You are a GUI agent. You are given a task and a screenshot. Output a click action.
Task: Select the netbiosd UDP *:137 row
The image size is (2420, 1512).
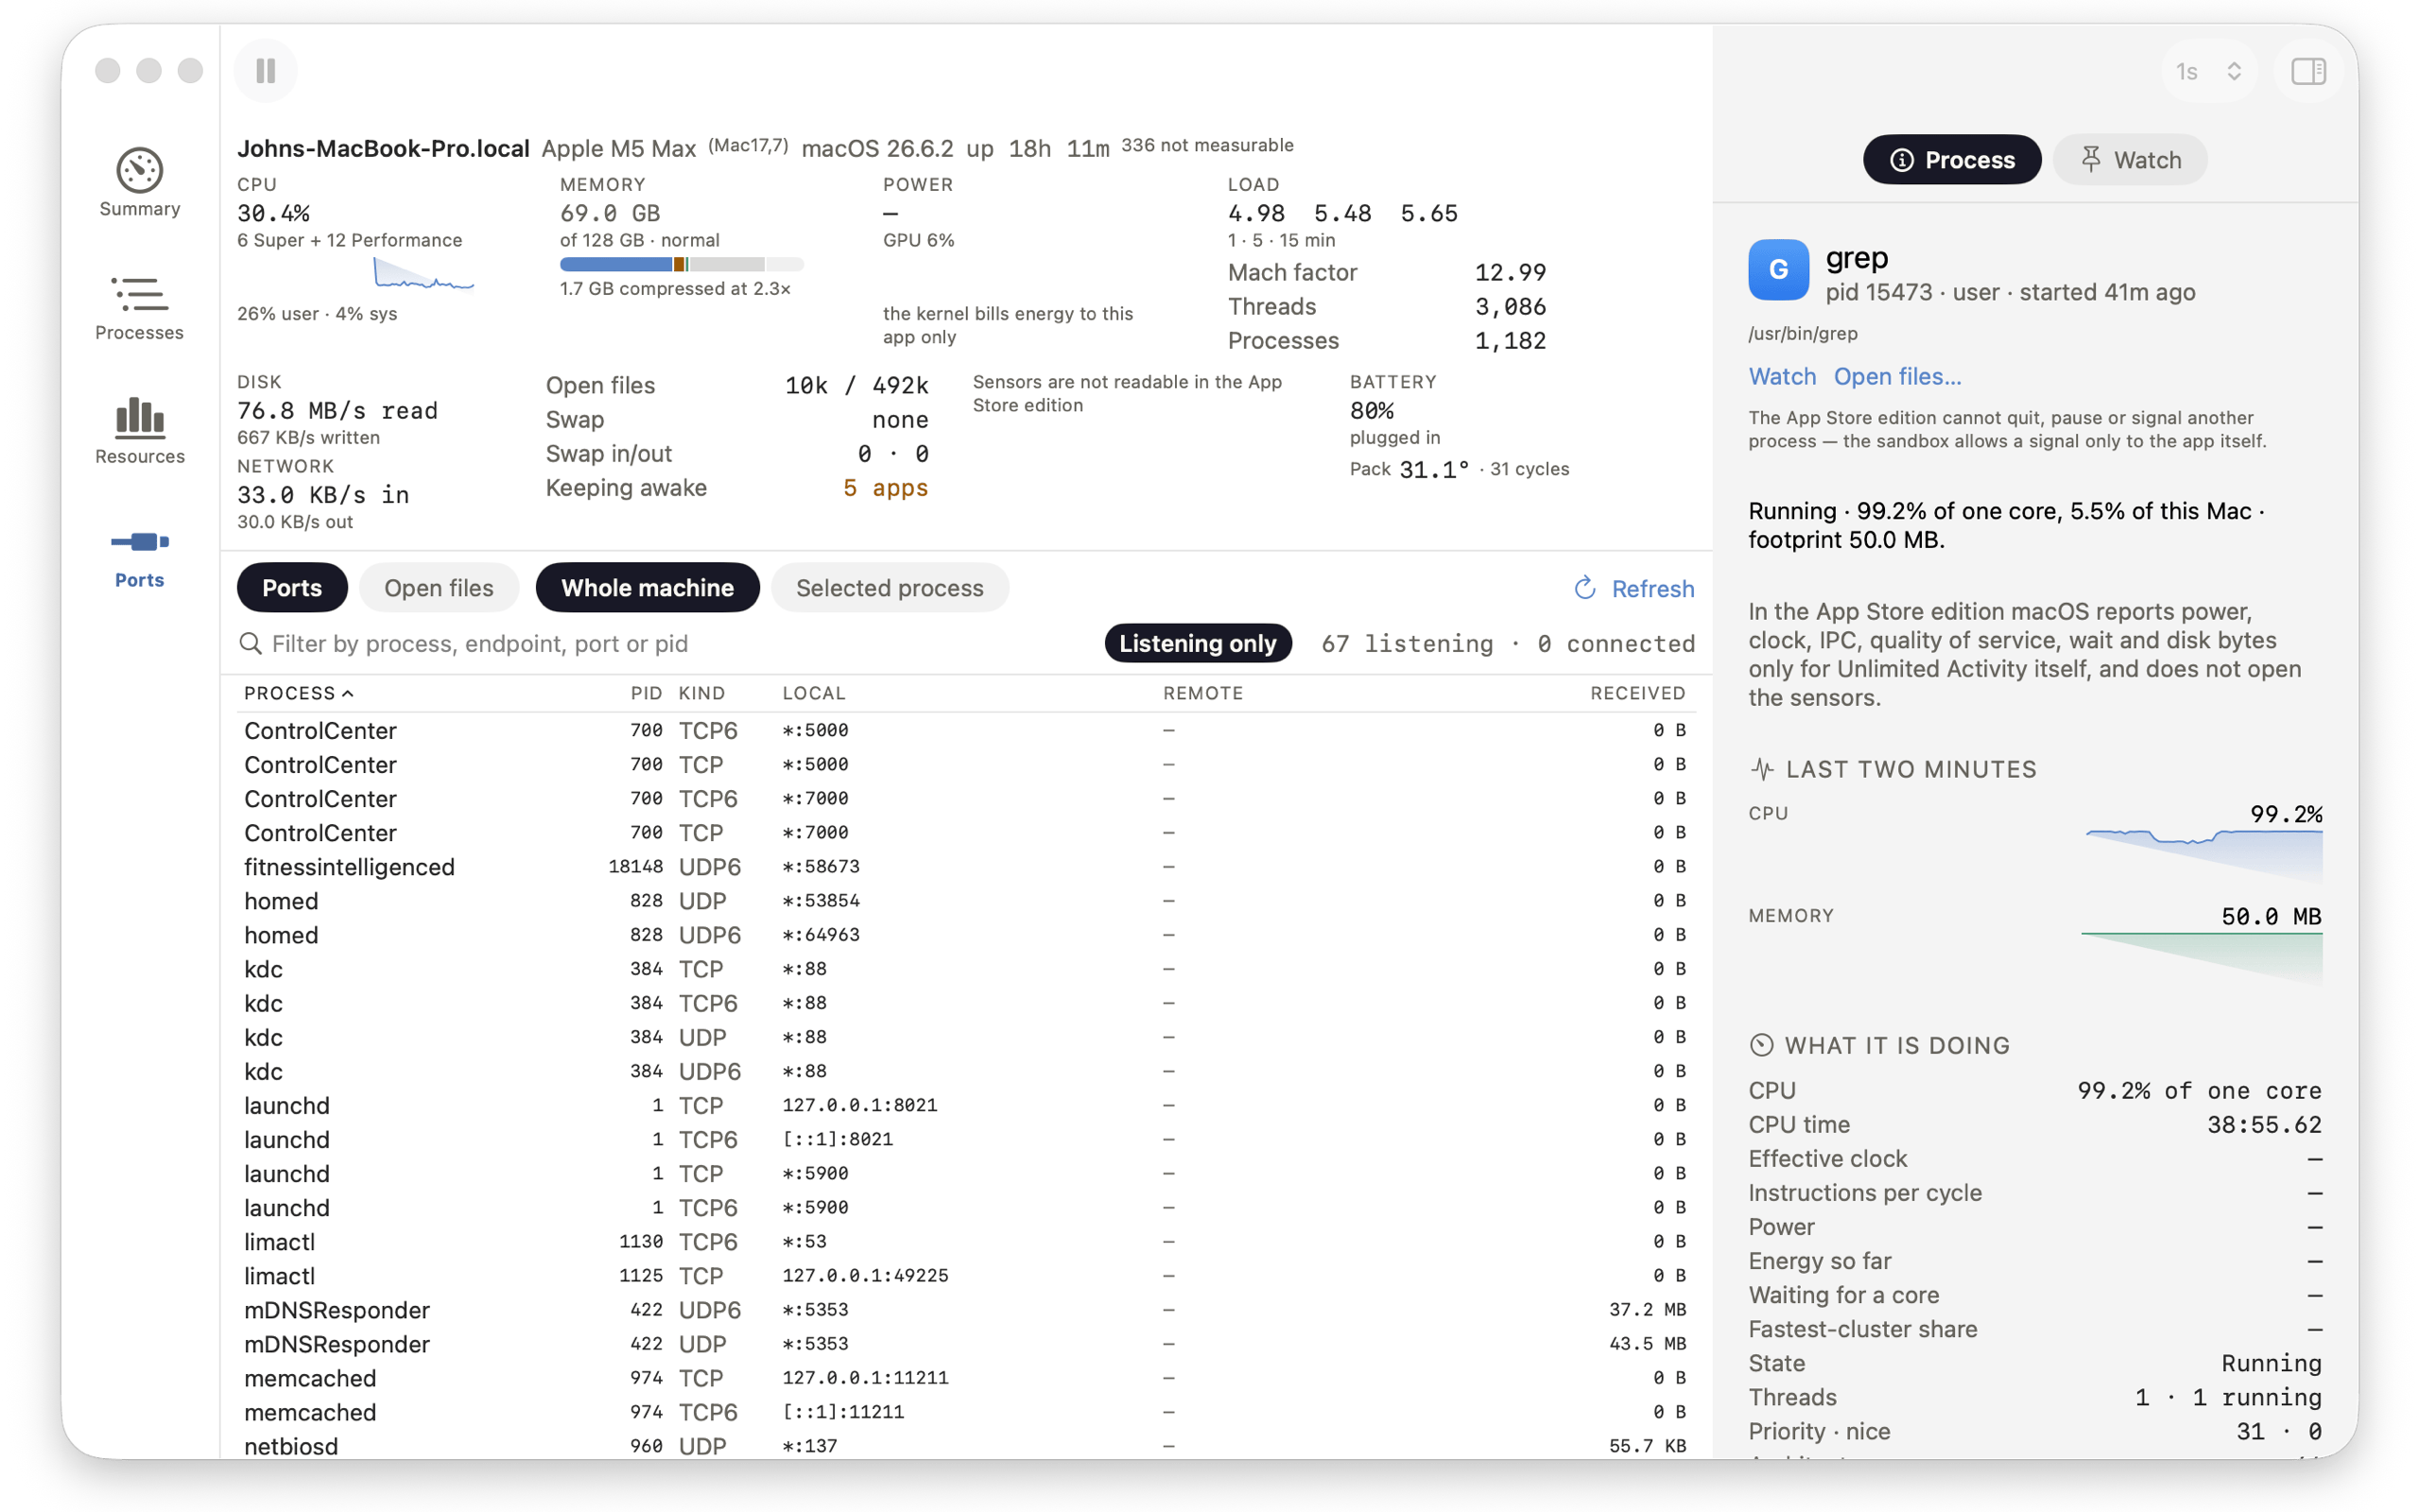(966, 1446)
